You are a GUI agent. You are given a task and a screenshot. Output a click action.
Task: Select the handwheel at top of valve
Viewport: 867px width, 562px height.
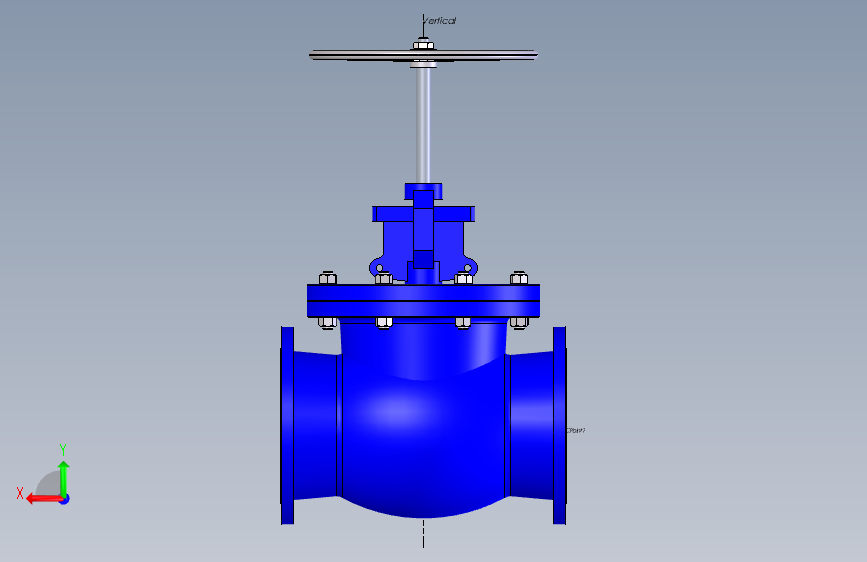tap(424, 55)
